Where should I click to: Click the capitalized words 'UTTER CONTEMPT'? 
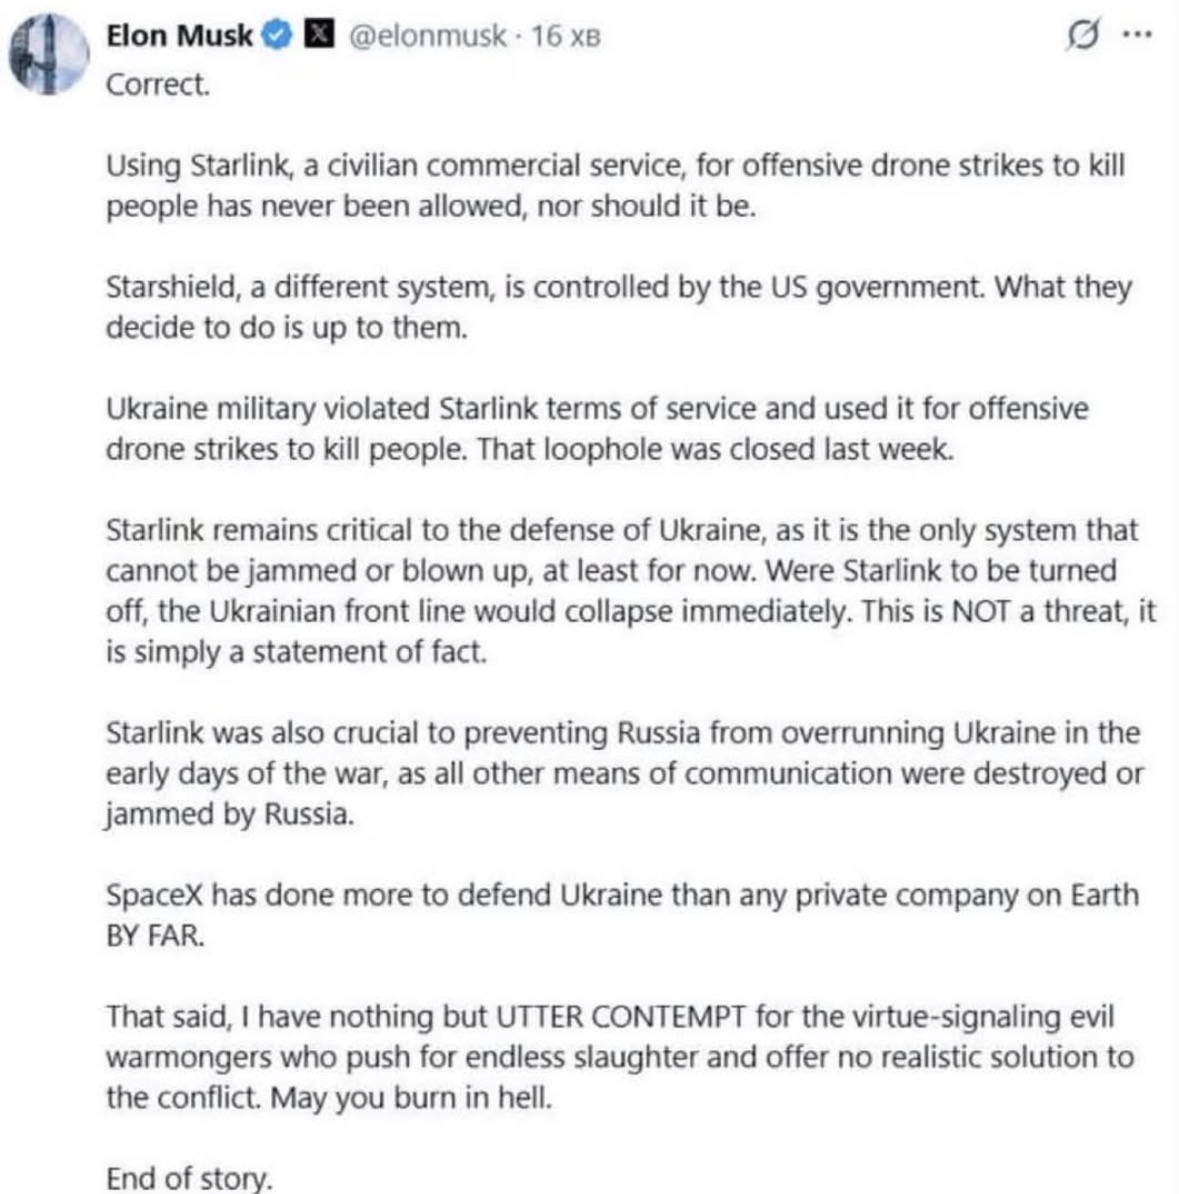click(x=621, y=1017)
